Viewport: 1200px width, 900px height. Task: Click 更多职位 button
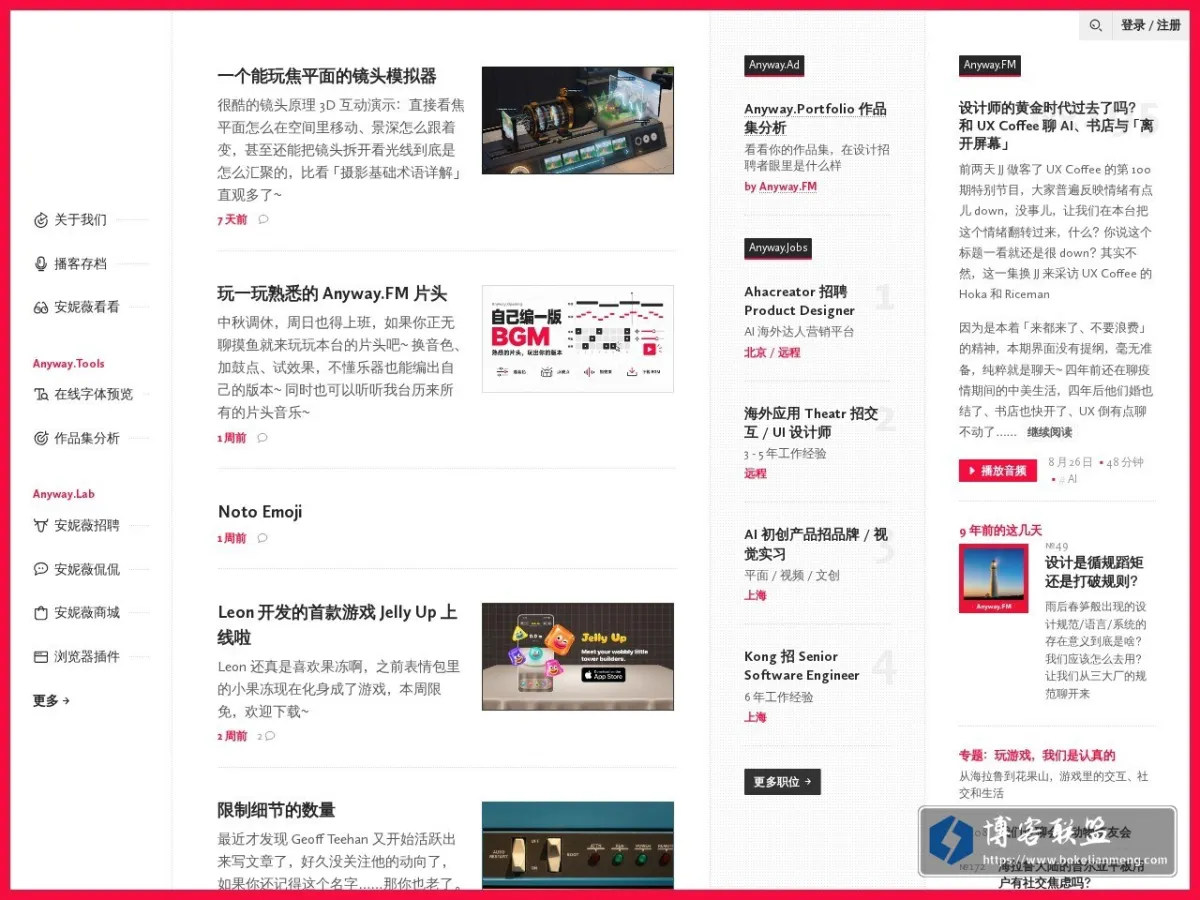tap(782, 782)
